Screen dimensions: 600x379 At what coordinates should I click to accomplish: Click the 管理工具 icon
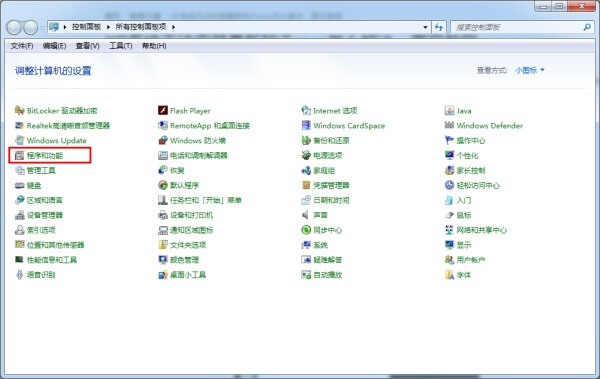point(20,170)
